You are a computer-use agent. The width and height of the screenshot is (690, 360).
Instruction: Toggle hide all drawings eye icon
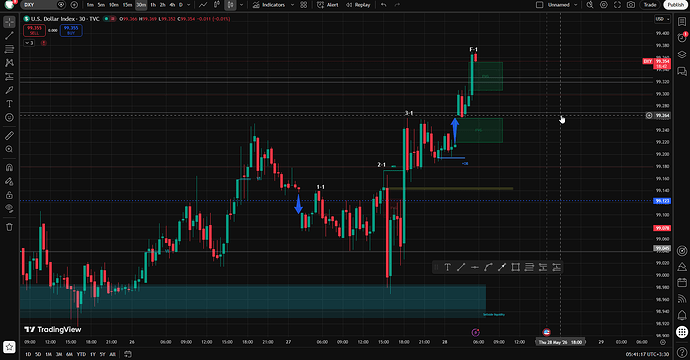point(9,208)
